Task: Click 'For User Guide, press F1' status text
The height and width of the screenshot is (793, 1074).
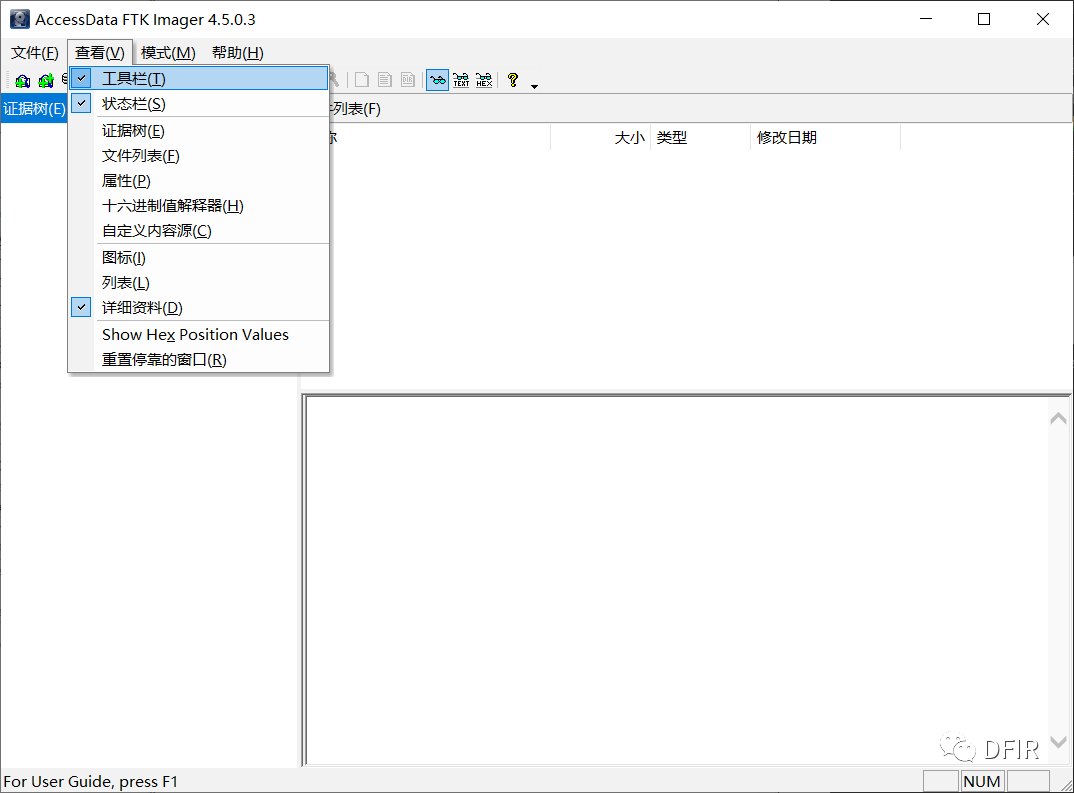Action: click(x=90, y=781)
